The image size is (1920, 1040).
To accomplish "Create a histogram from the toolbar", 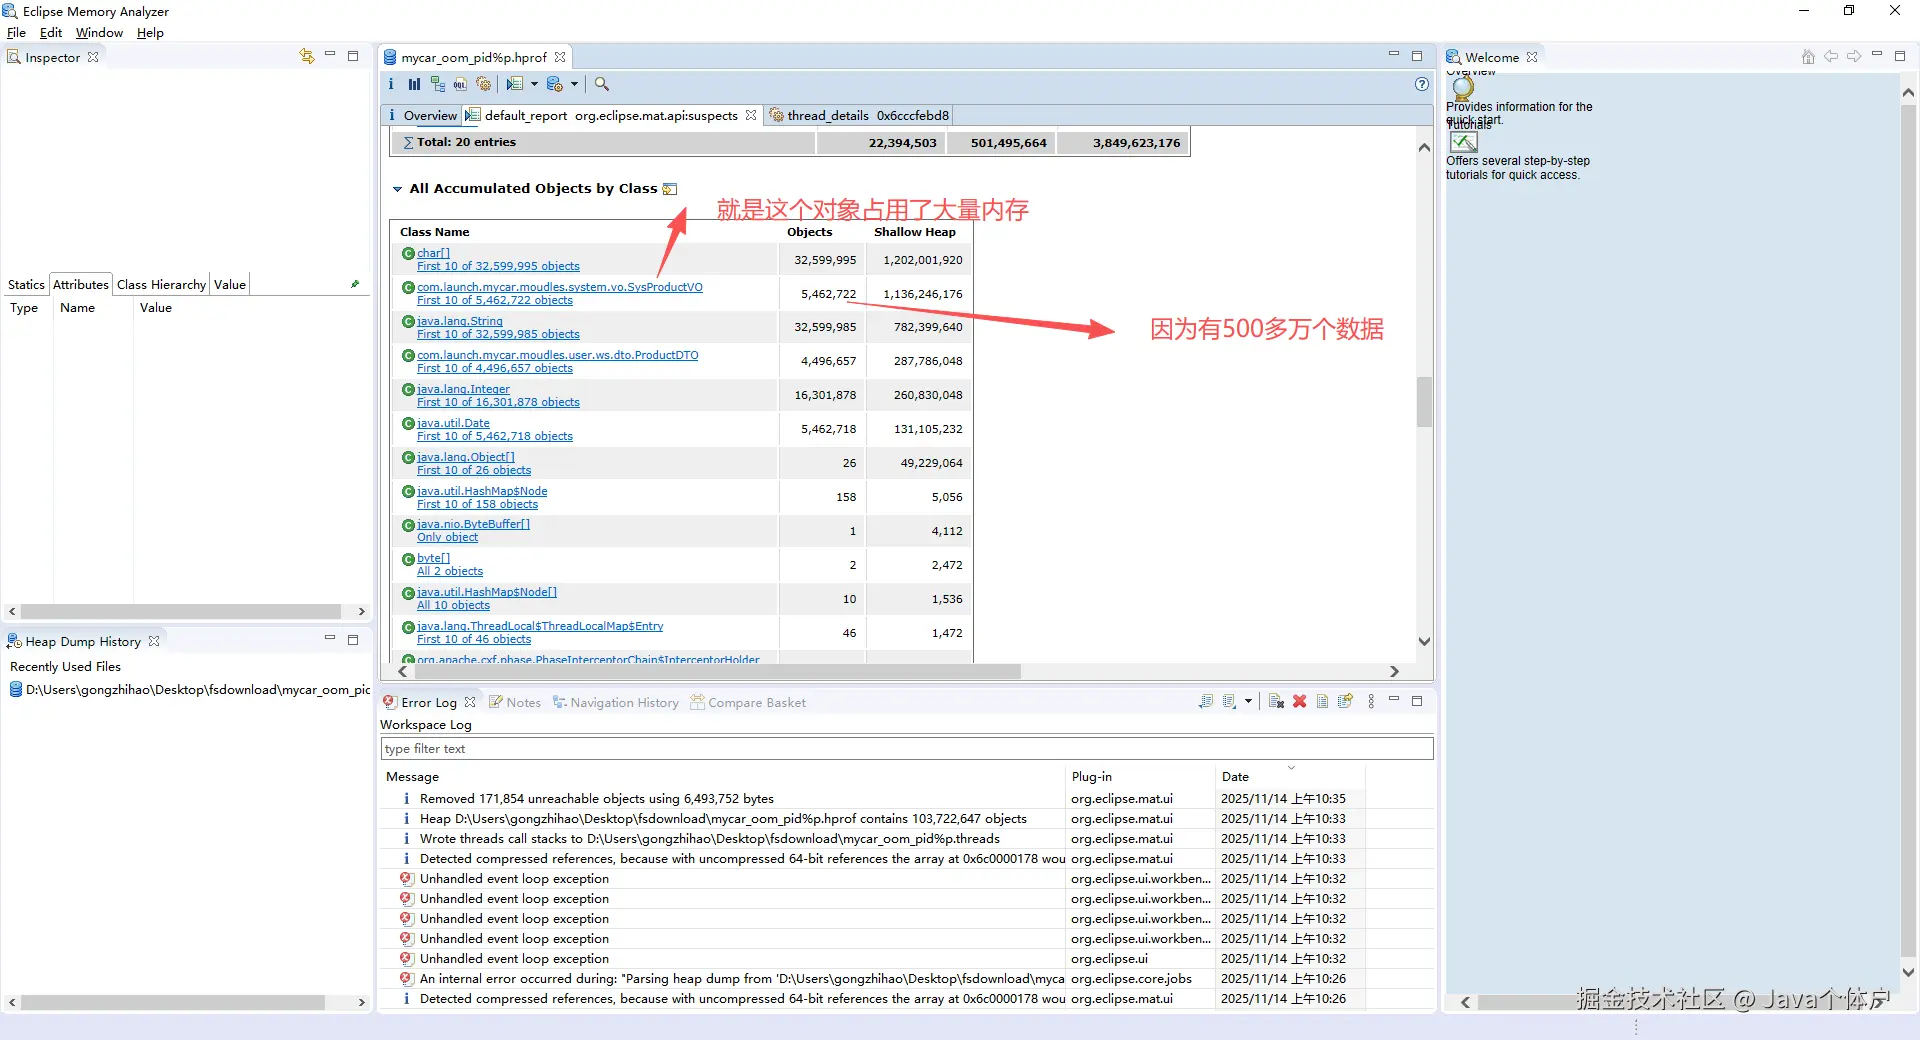I will pyautogui.click(x=414, y=84).
